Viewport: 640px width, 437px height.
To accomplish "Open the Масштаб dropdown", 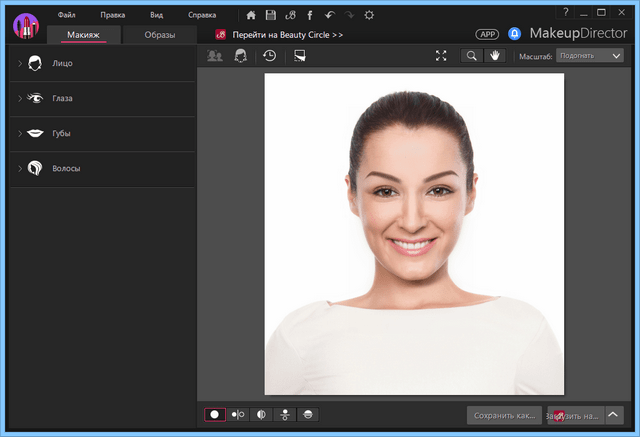I will pyautogui.click(x=589, y=56).
